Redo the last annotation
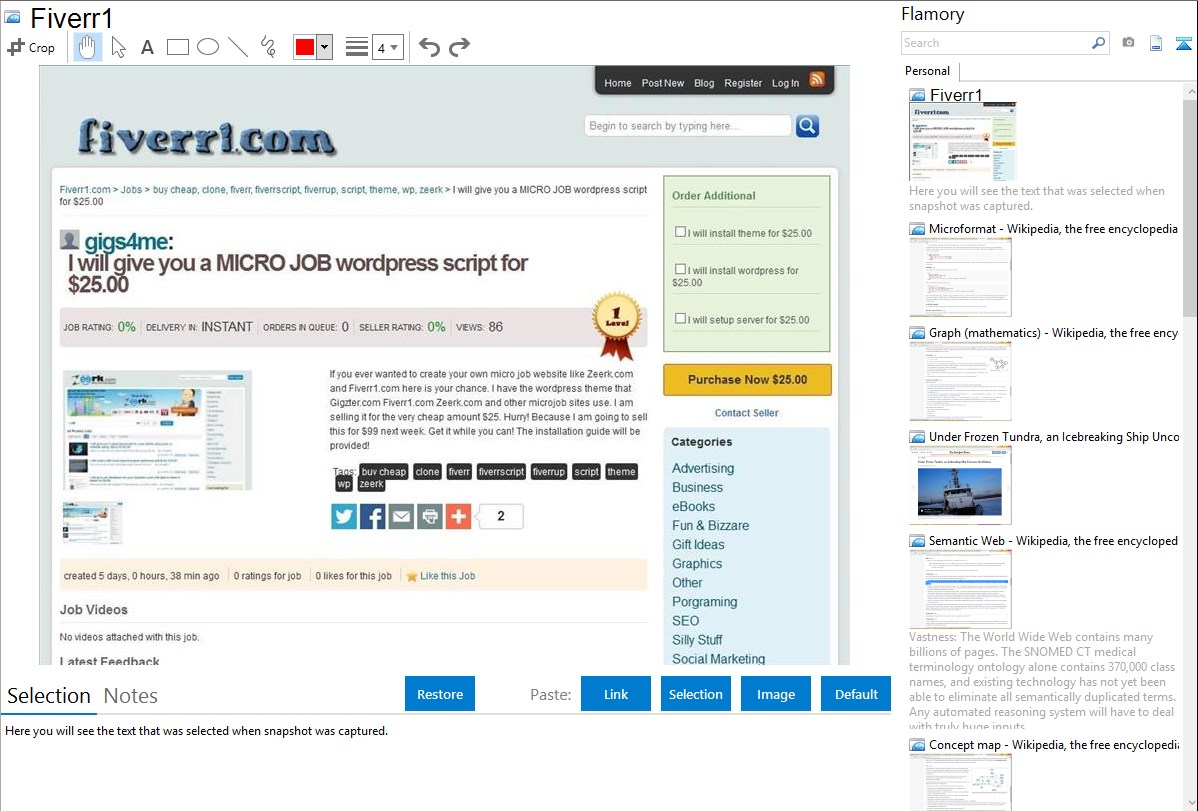 tap(459, 47)
